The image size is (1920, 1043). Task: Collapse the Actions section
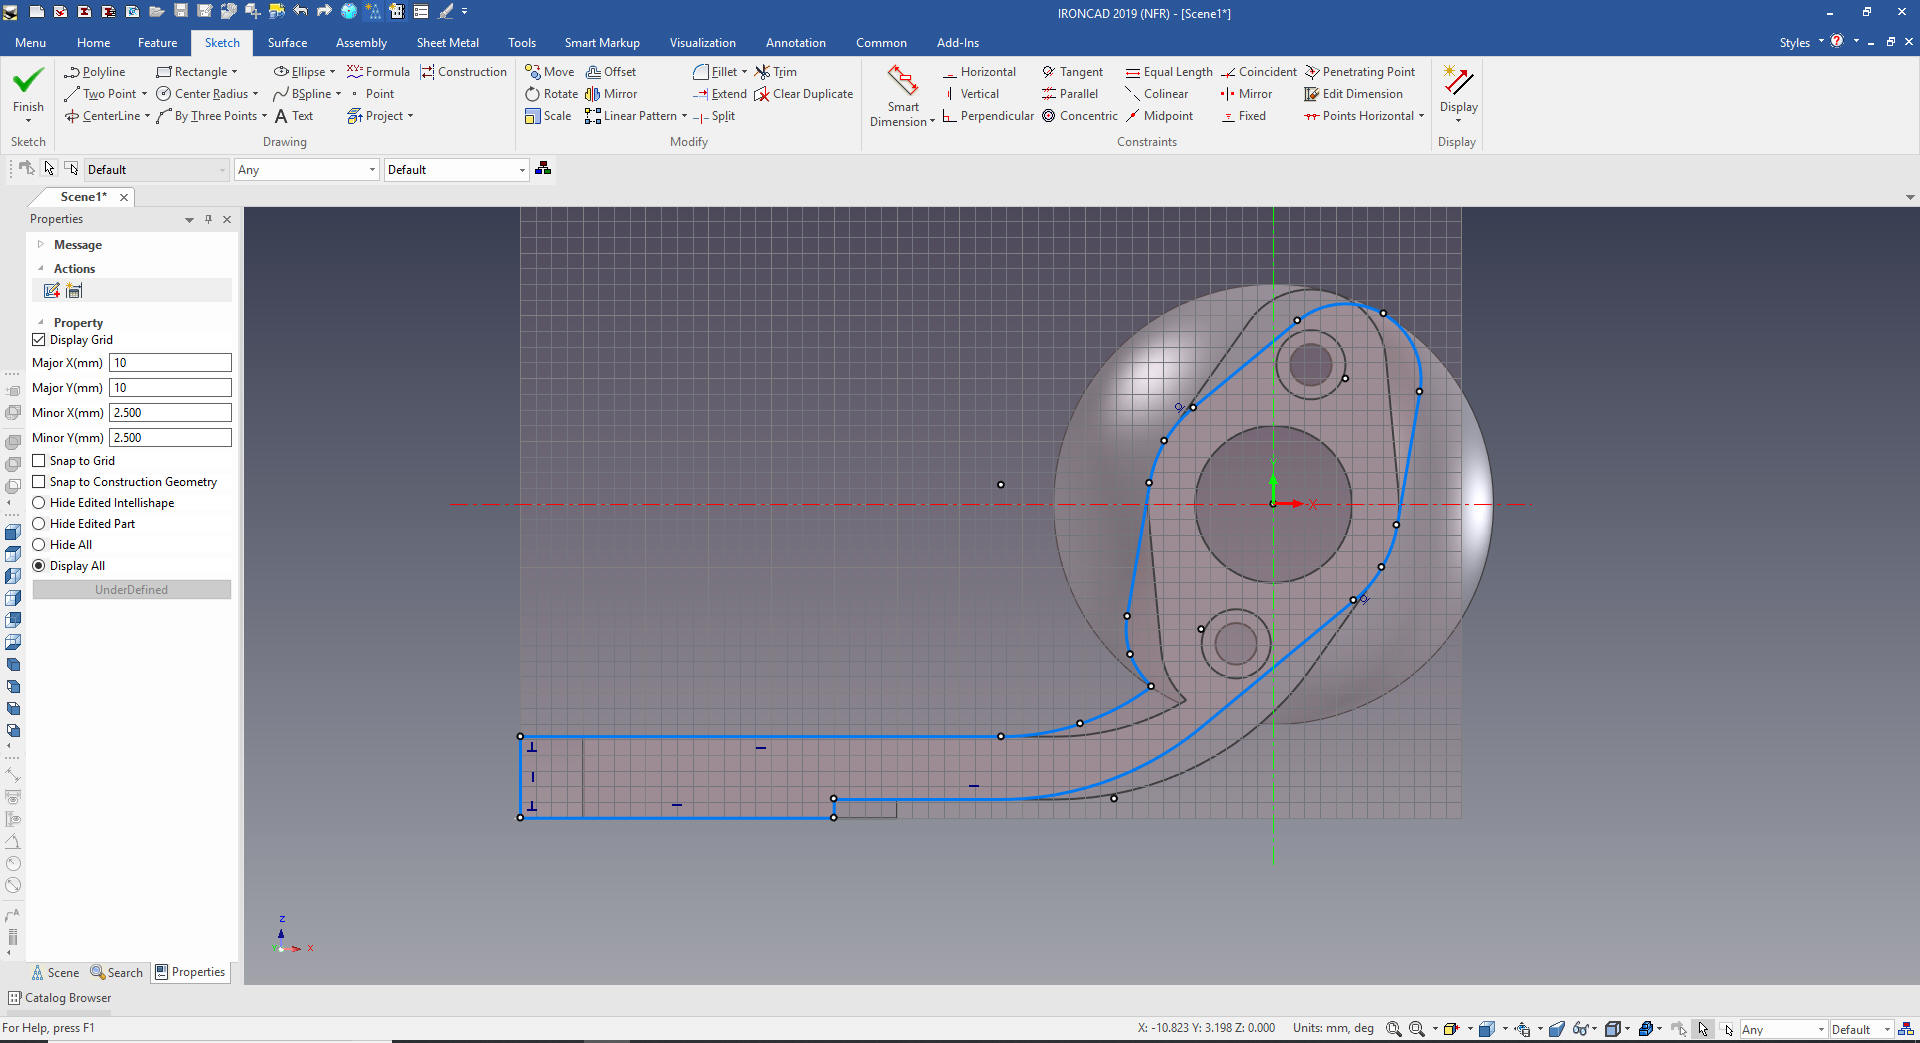pyautogui.click(x=41, y=269)
